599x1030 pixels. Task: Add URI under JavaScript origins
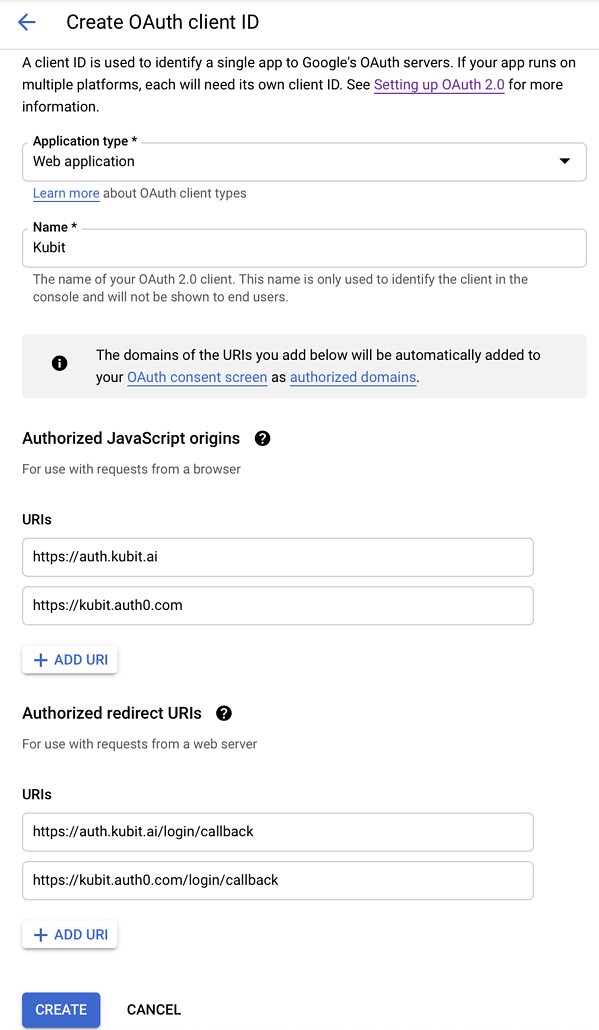(x=70, y=660)
